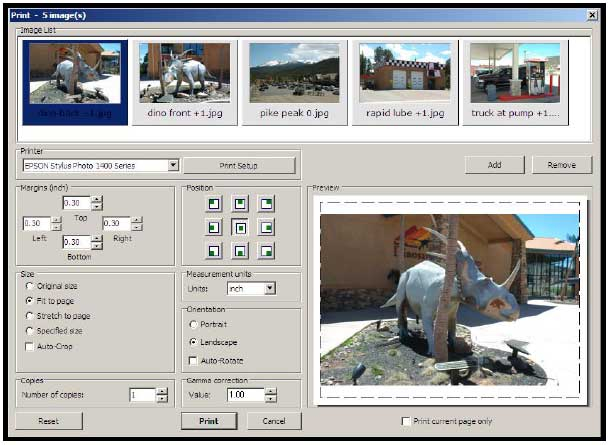Screen dimensions: 609x445
Task: Increase number of copies with up arrow
Action: 162,392
